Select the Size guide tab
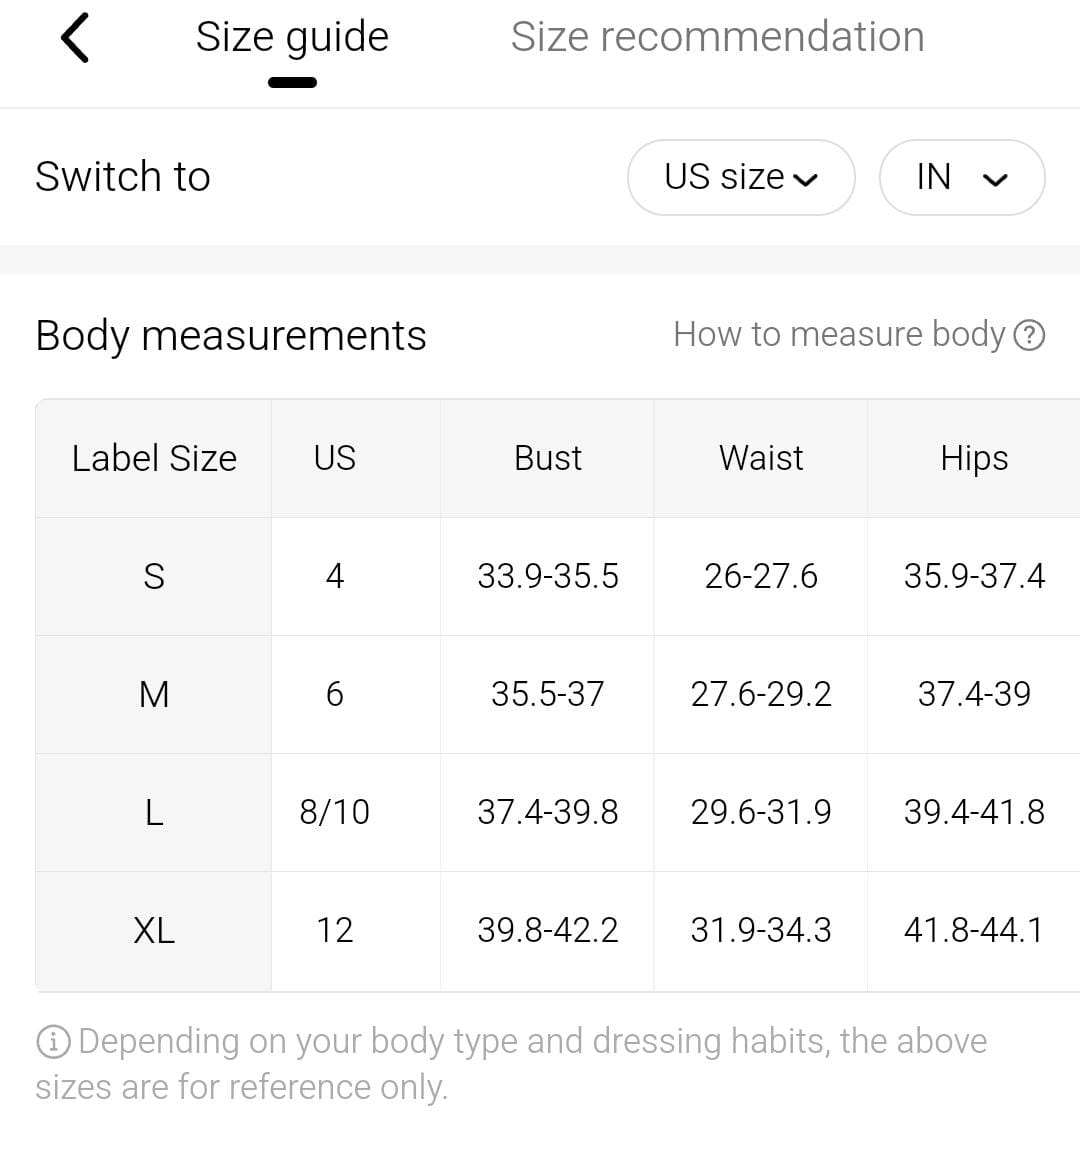Screen dimensions: 1080x1150 292,37
